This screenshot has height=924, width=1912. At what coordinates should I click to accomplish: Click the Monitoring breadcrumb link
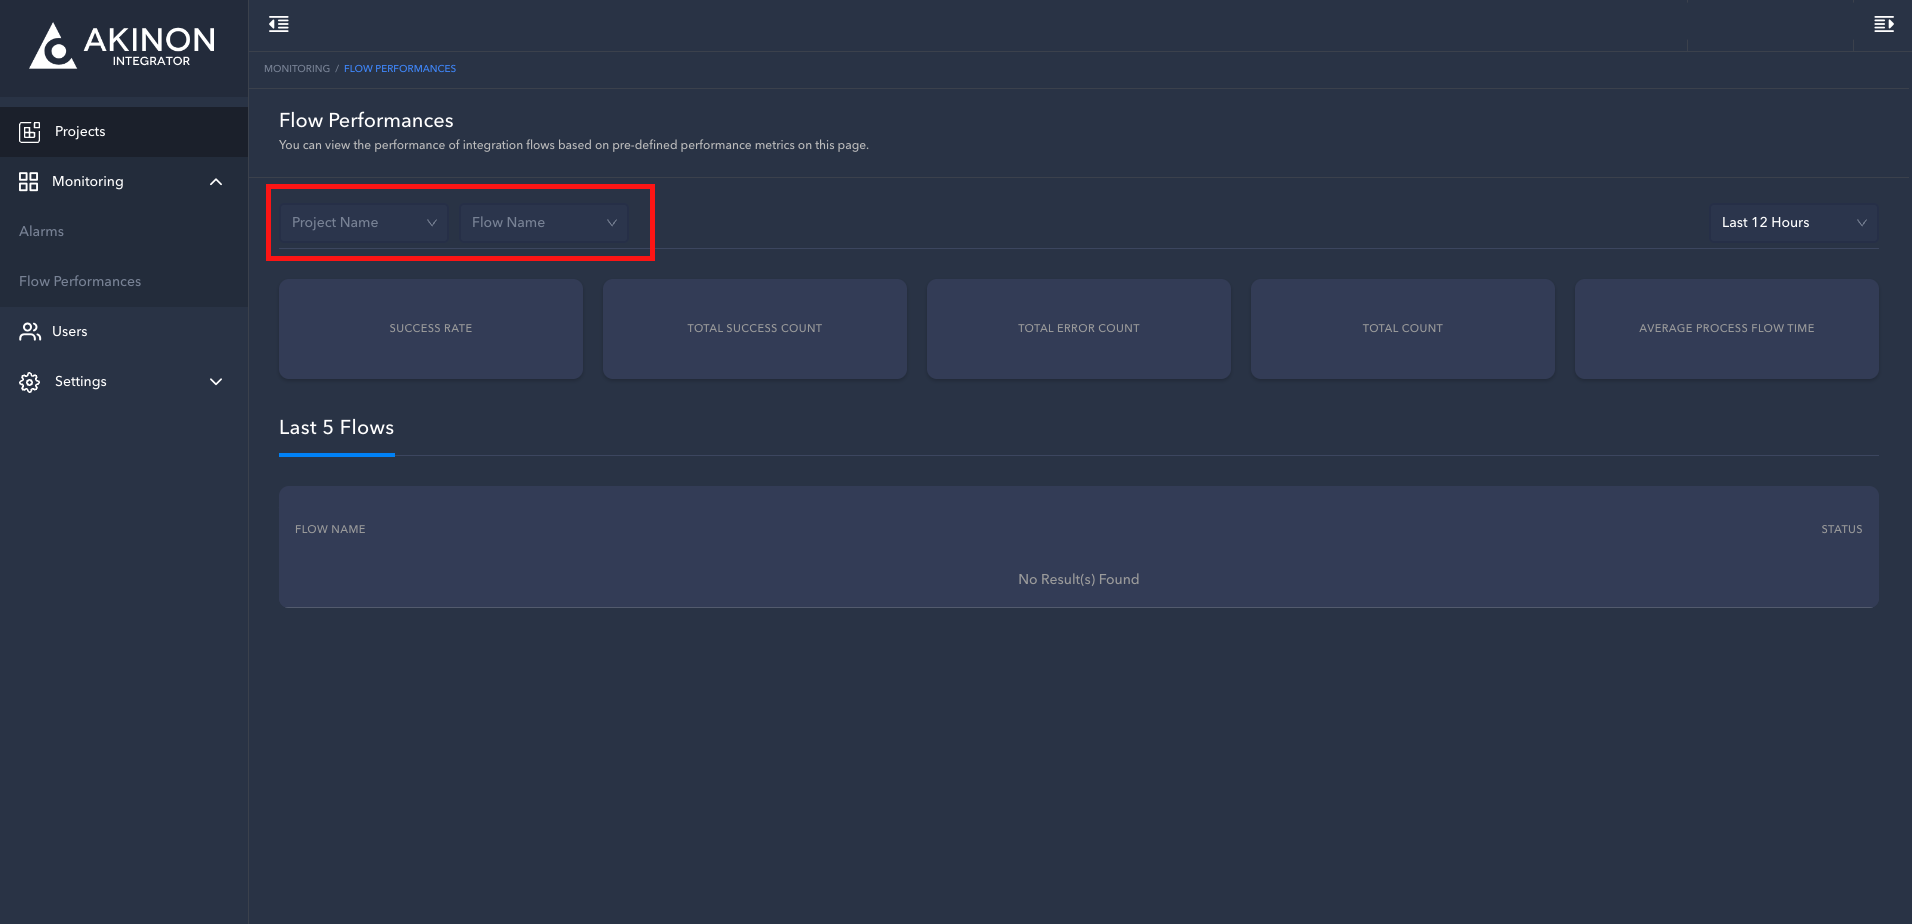coord(297,69)
